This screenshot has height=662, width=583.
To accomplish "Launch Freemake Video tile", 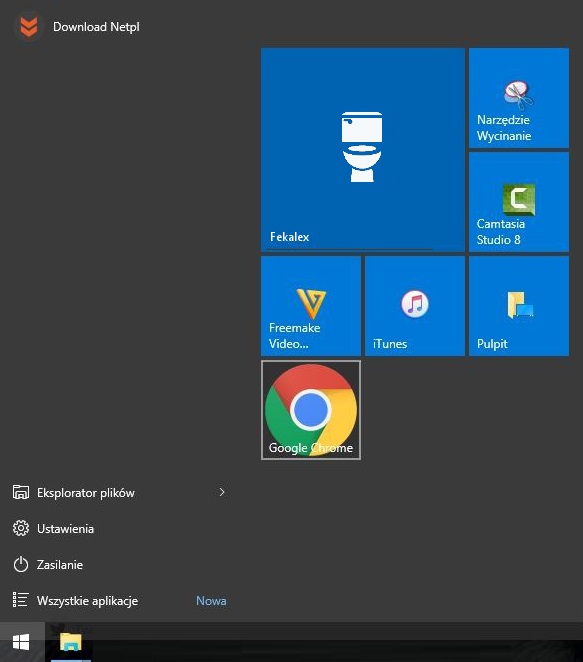I will tap(311, 306).
